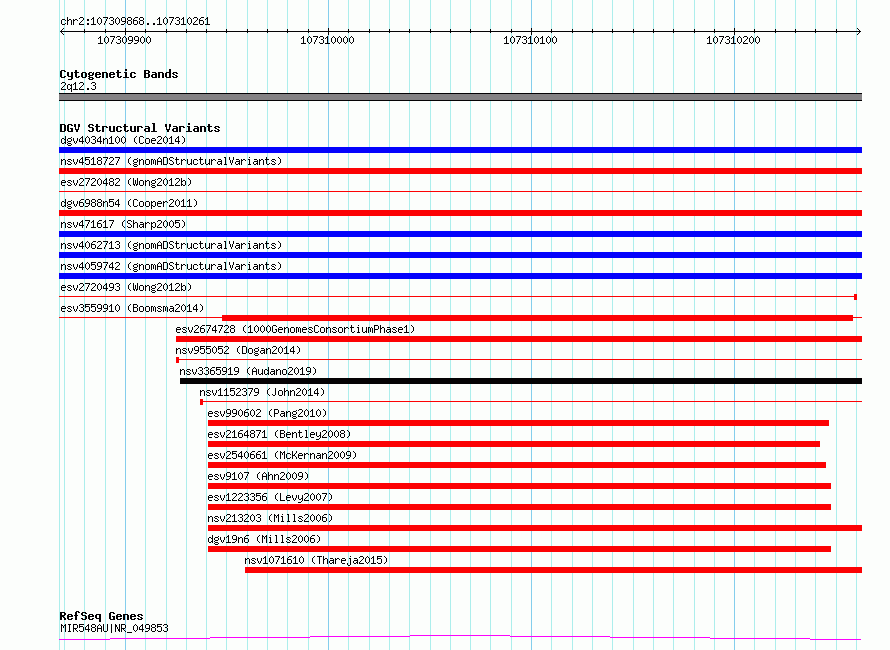Click the gray 2q12.3 cytogenetic band bar

[460, 97]
